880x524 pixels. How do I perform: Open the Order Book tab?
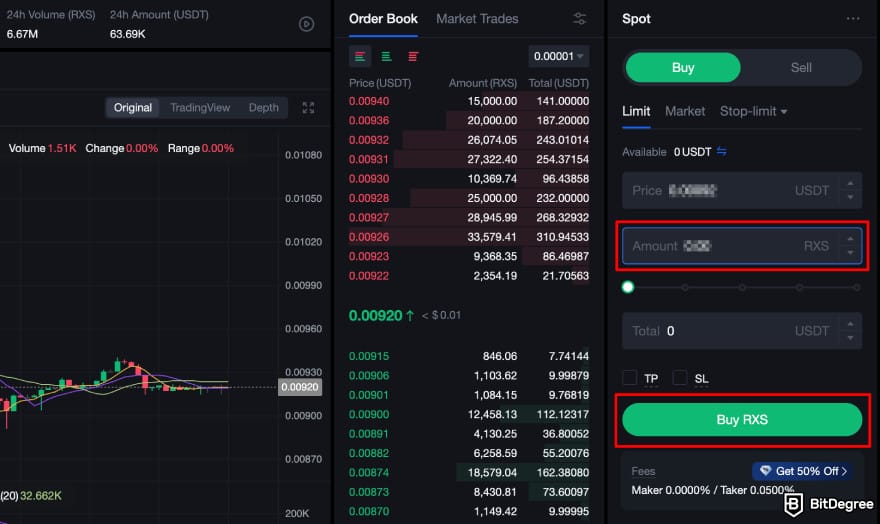click(383, 19)
